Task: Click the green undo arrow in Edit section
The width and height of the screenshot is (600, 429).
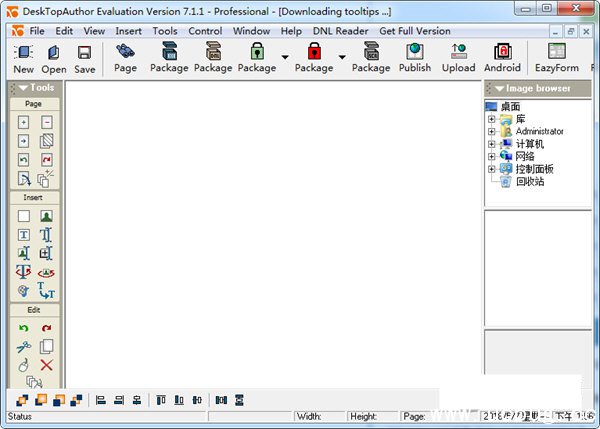Action: coord(24,328)
